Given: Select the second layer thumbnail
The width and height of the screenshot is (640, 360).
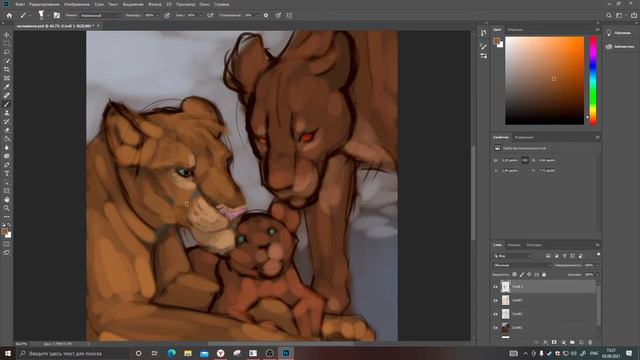Looking at the screenshot, I should point(505,300).
